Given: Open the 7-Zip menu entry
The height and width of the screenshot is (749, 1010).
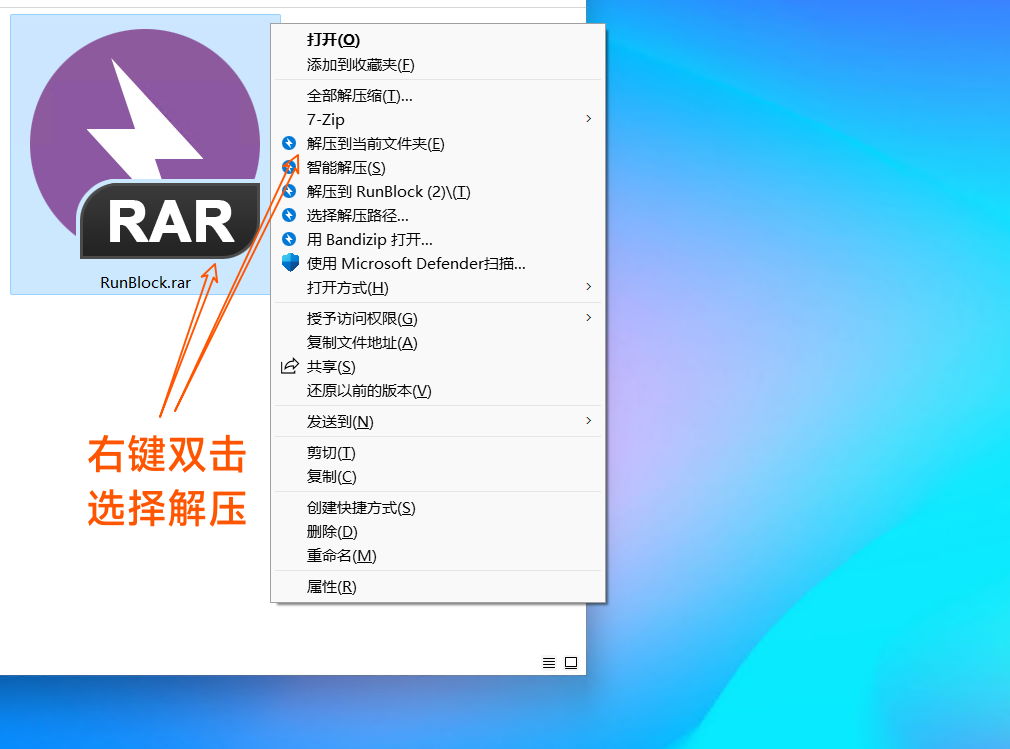Looking at the screenshot, I should [x=438, y=119].
